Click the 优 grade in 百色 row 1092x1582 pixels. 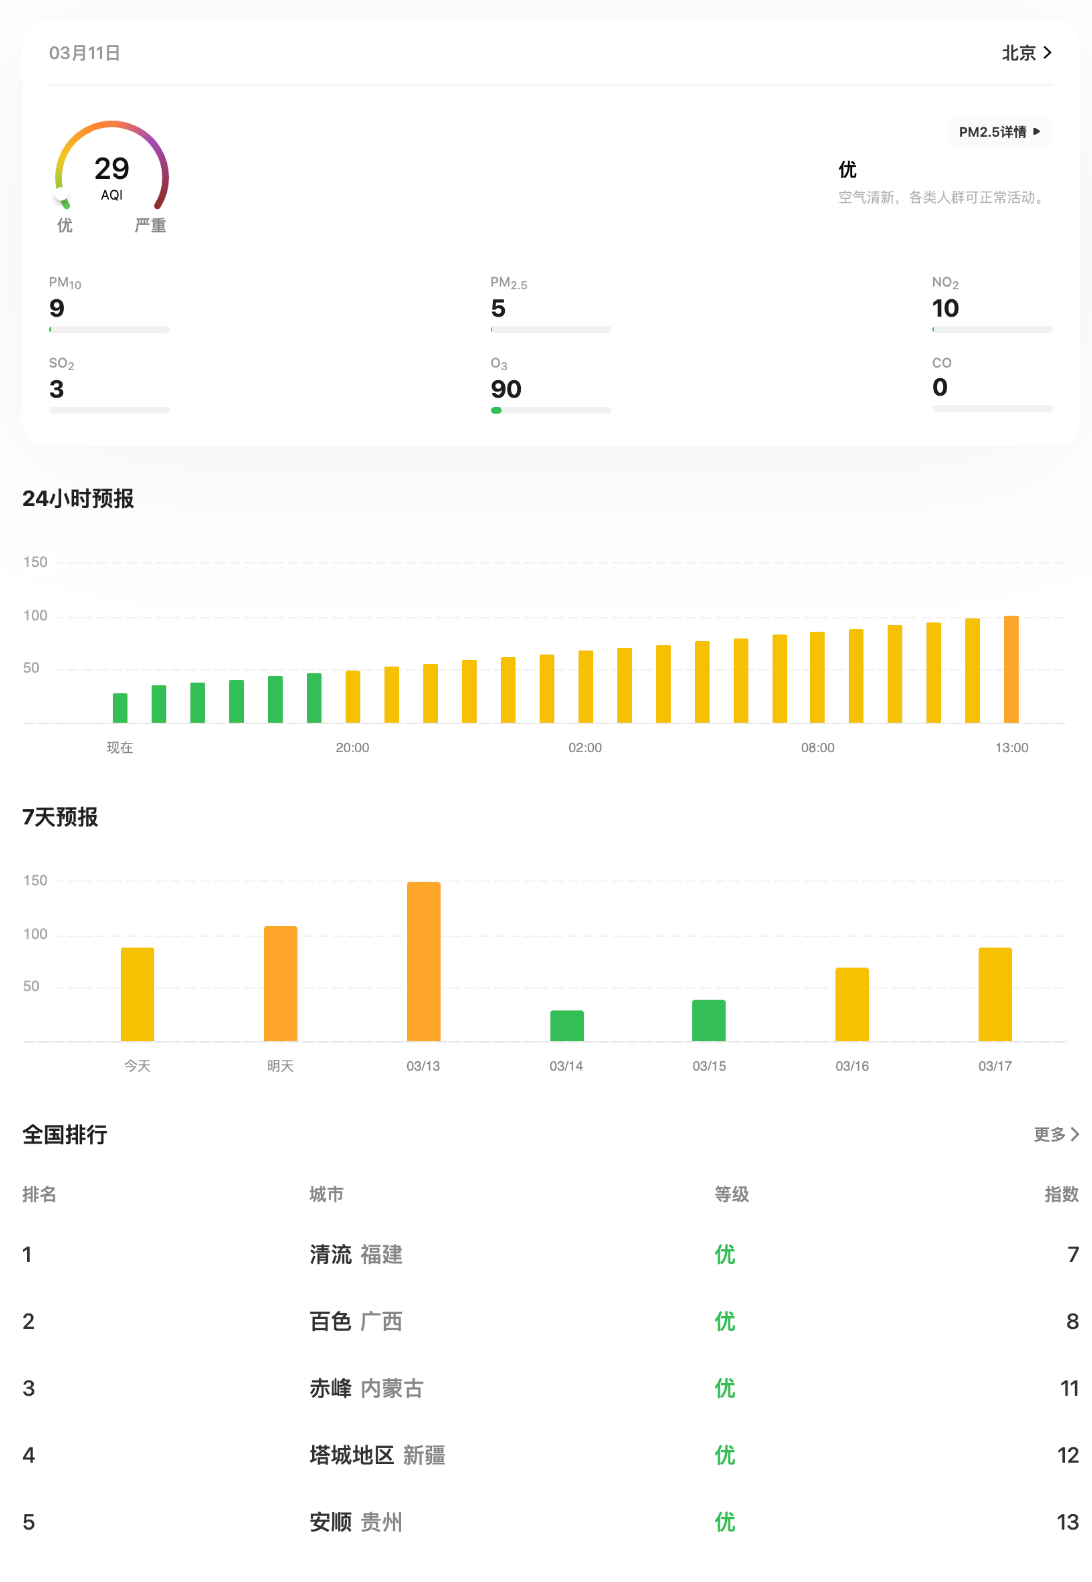coord(725,1322)
